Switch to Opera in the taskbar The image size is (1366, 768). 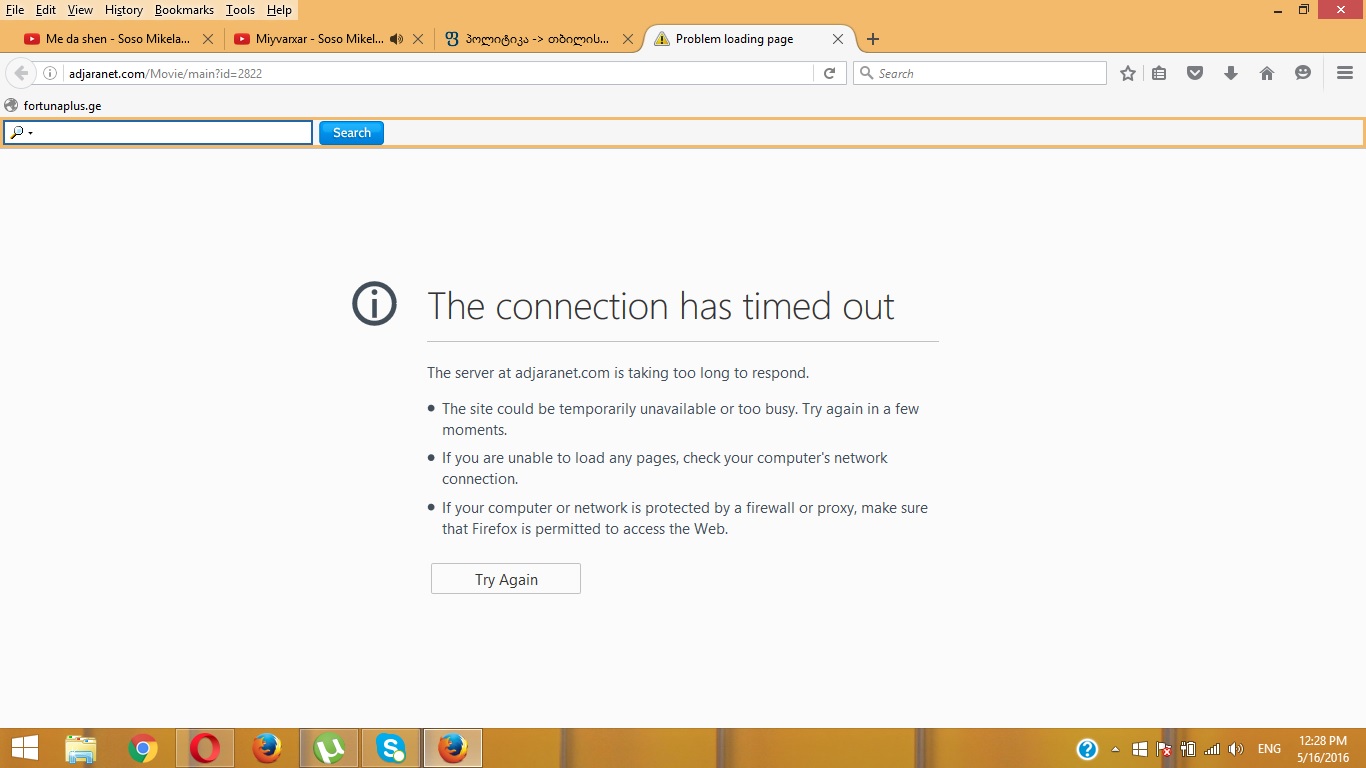205,748
